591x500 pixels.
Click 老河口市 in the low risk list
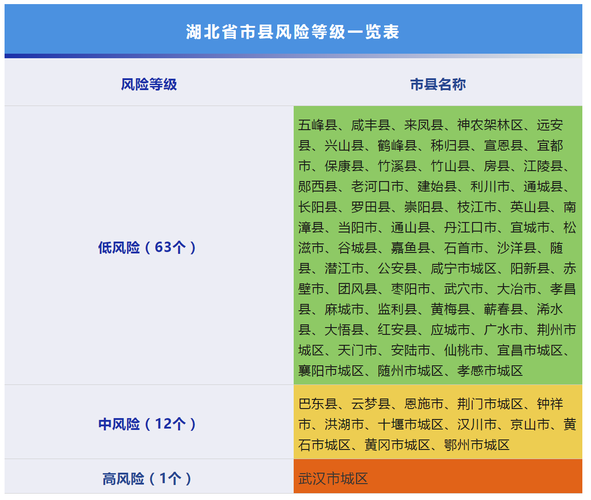pyautogui.click(x=378, y=187)
